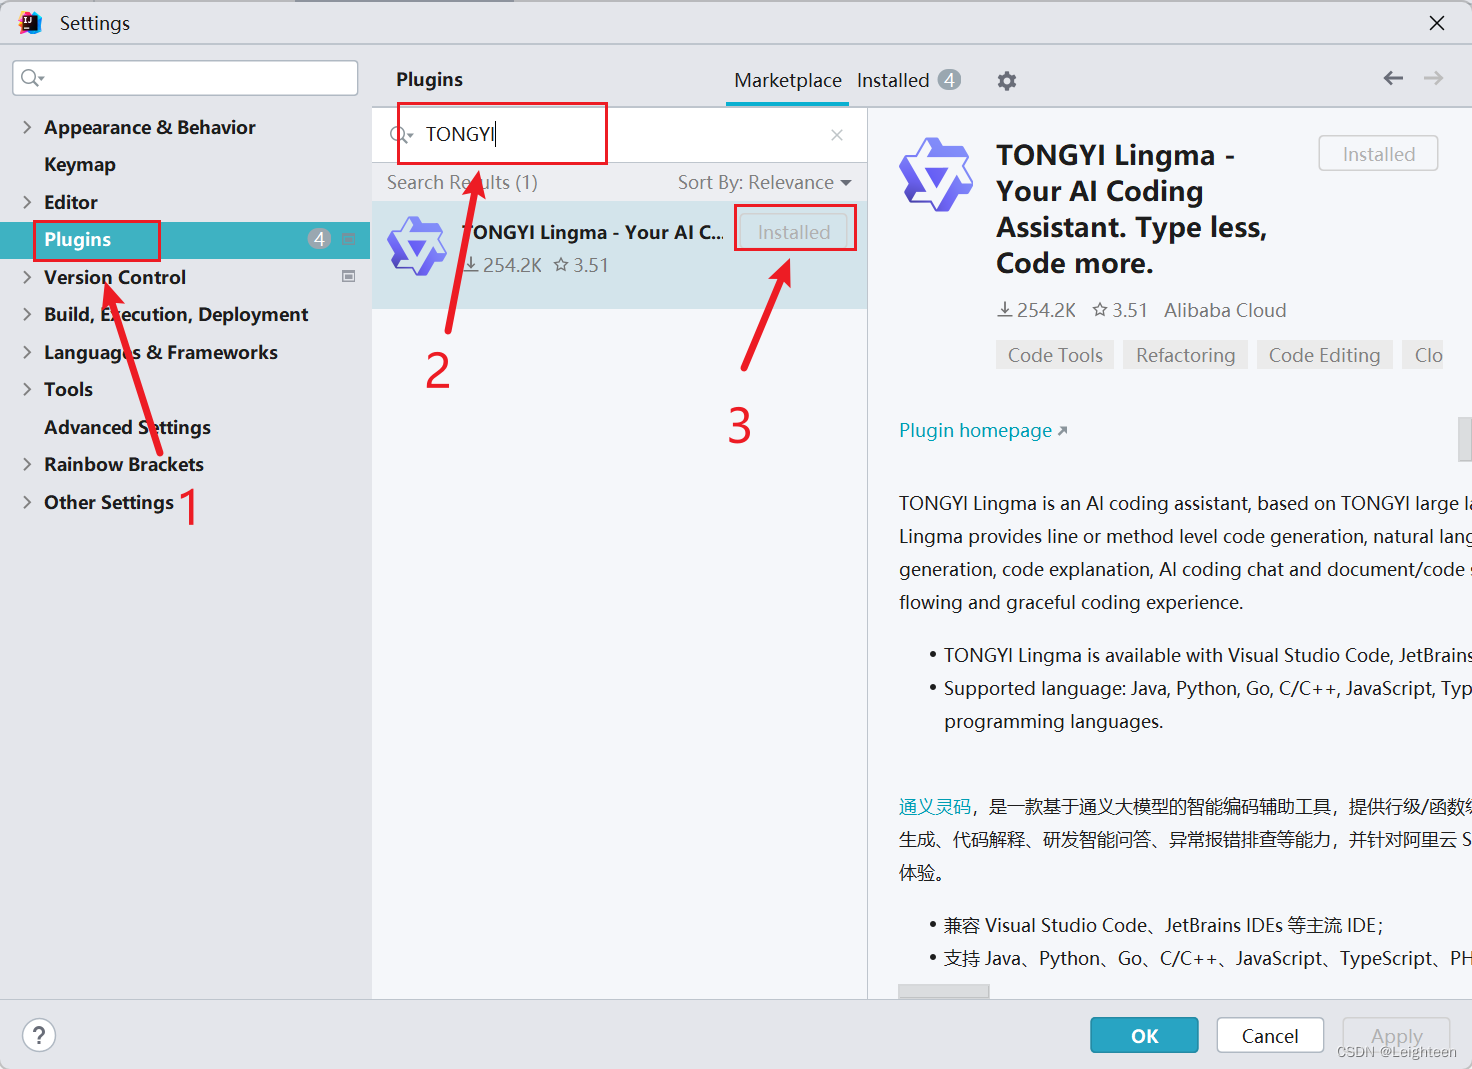This screenshot has height=1069, width=1472.
Task: Click the settings search magnifier icon
Action: pos(33,78)
